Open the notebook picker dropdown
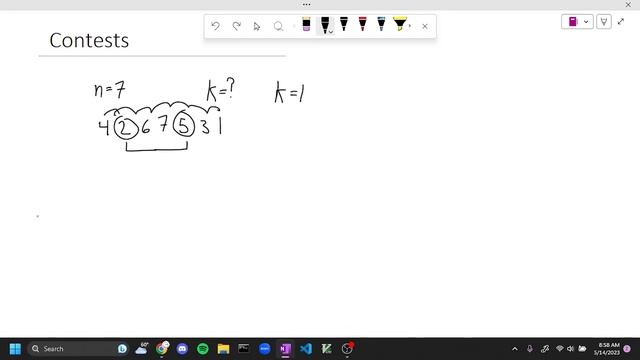 click(577, 22)
